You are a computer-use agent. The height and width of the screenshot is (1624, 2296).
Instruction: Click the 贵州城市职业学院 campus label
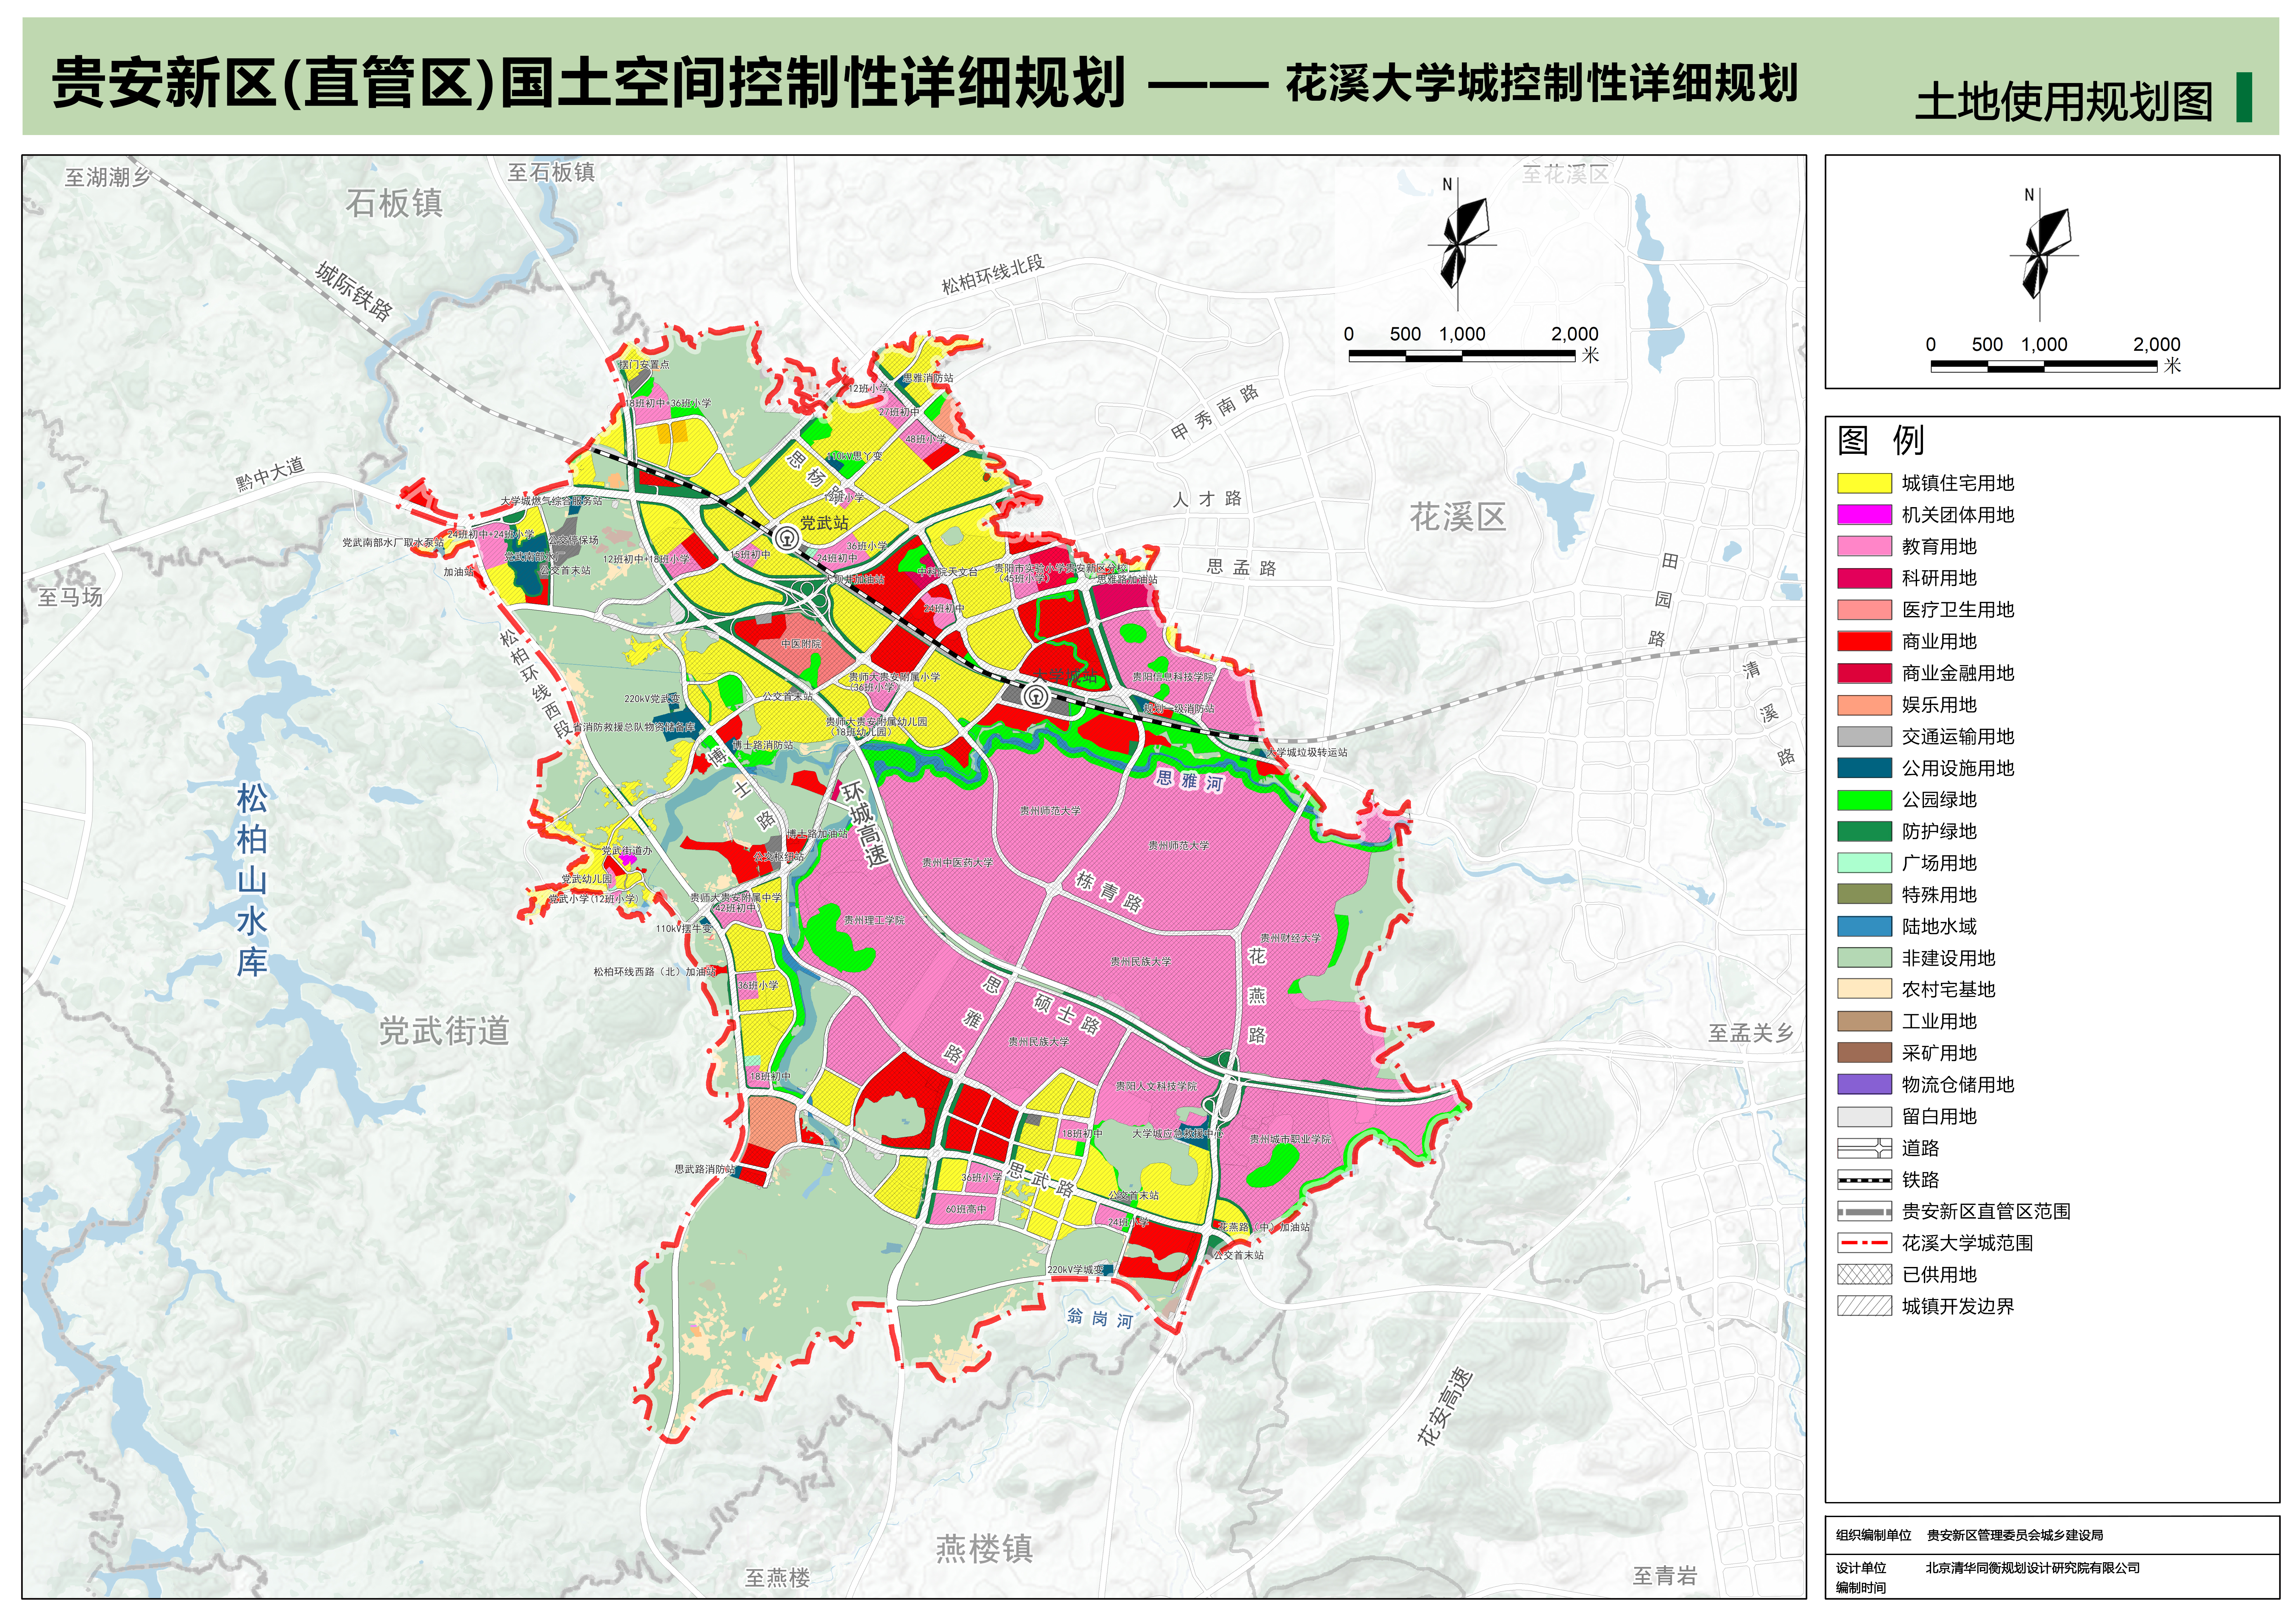tap(1290, 1139)
